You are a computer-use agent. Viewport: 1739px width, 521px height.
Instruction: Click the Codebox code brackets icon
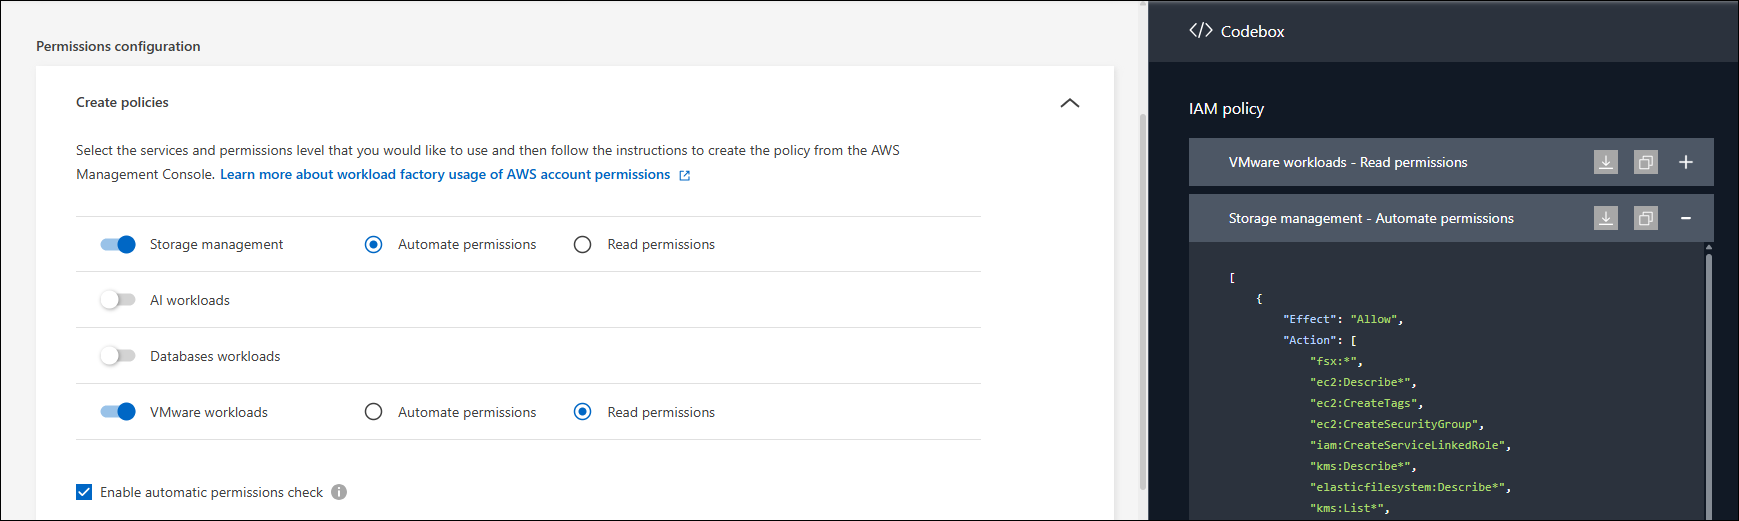point(1200,31)
